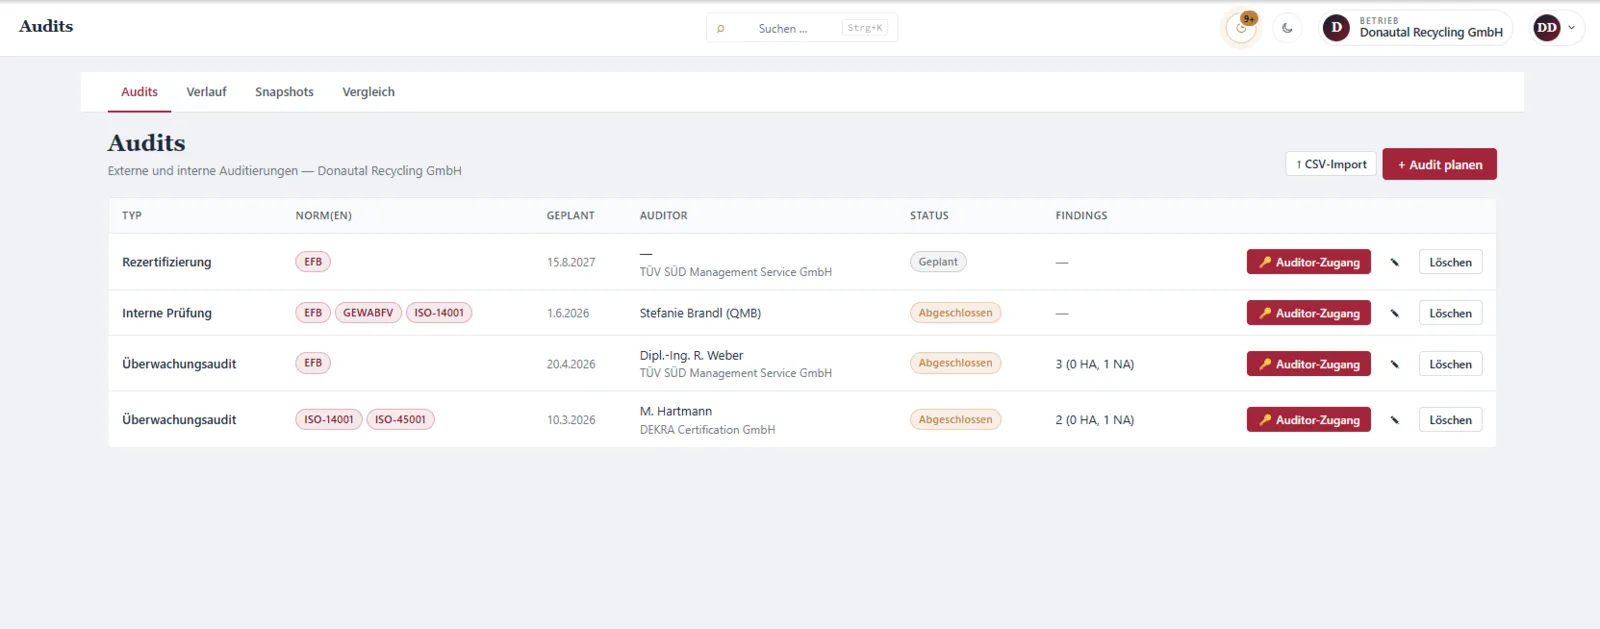Expand the user menu chevron next to DD
1600x629 pixels.
click(1571, 28)
